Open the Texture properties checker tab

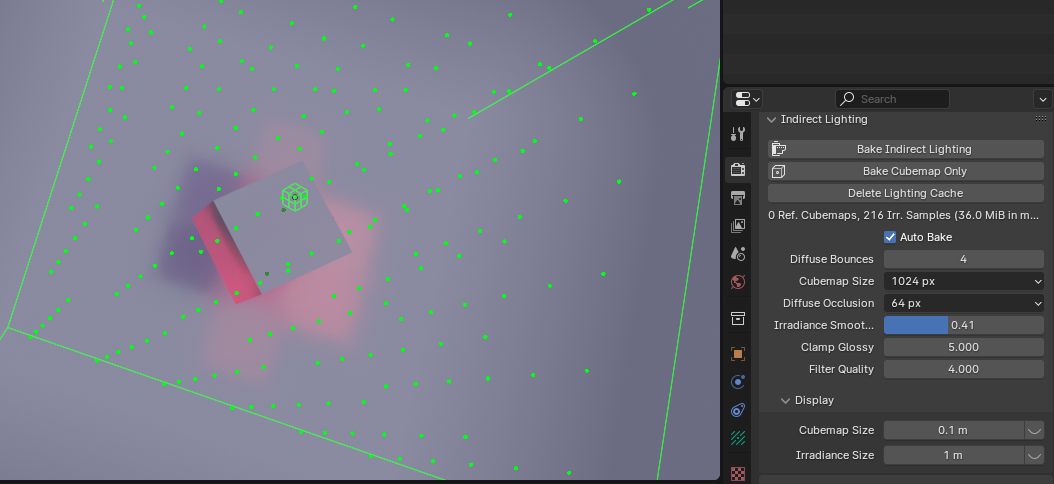(737, 473)
